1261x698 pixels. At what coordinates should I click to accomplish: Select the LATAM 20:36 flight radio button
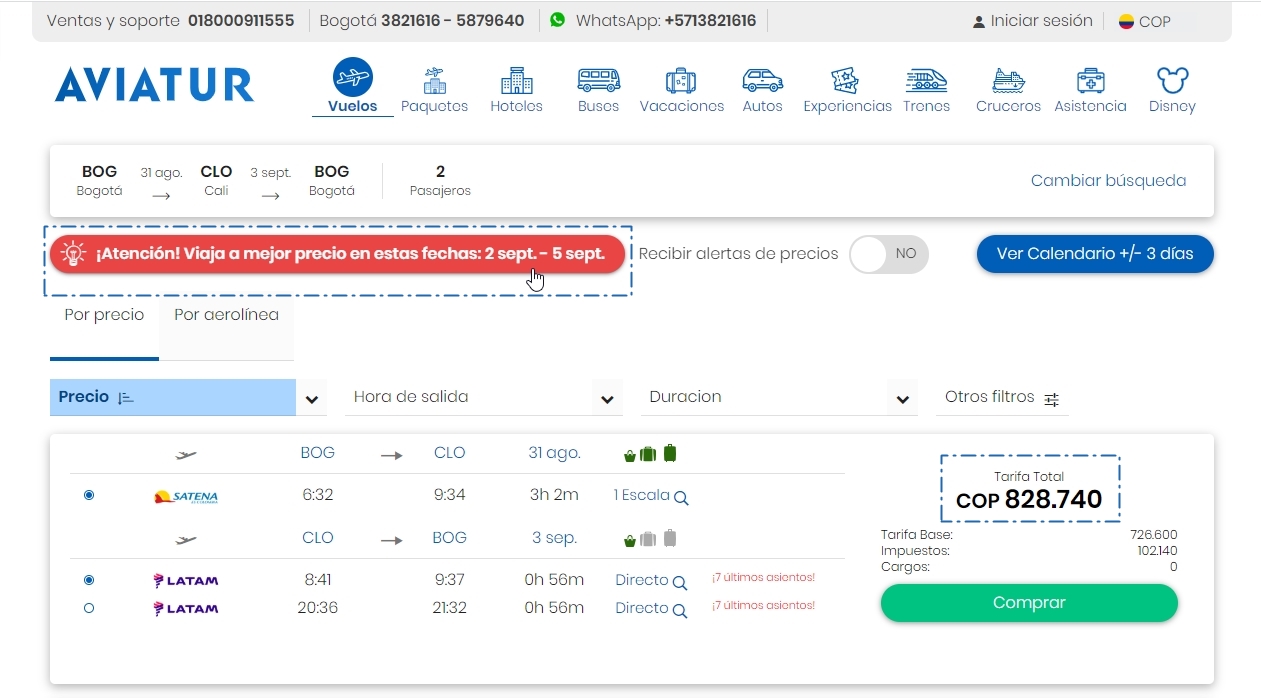click(x=89, y=608)
